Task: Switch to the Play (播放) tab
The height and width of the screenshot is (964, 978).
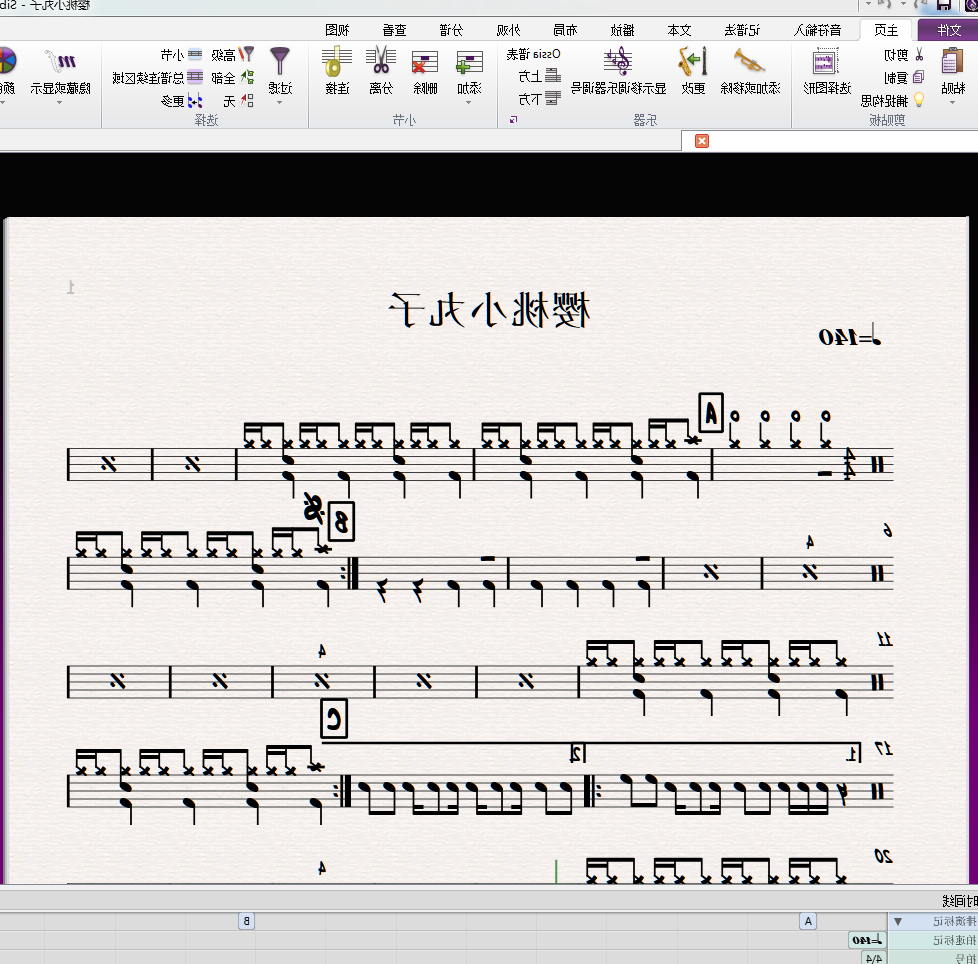Action: pos(622,30)
